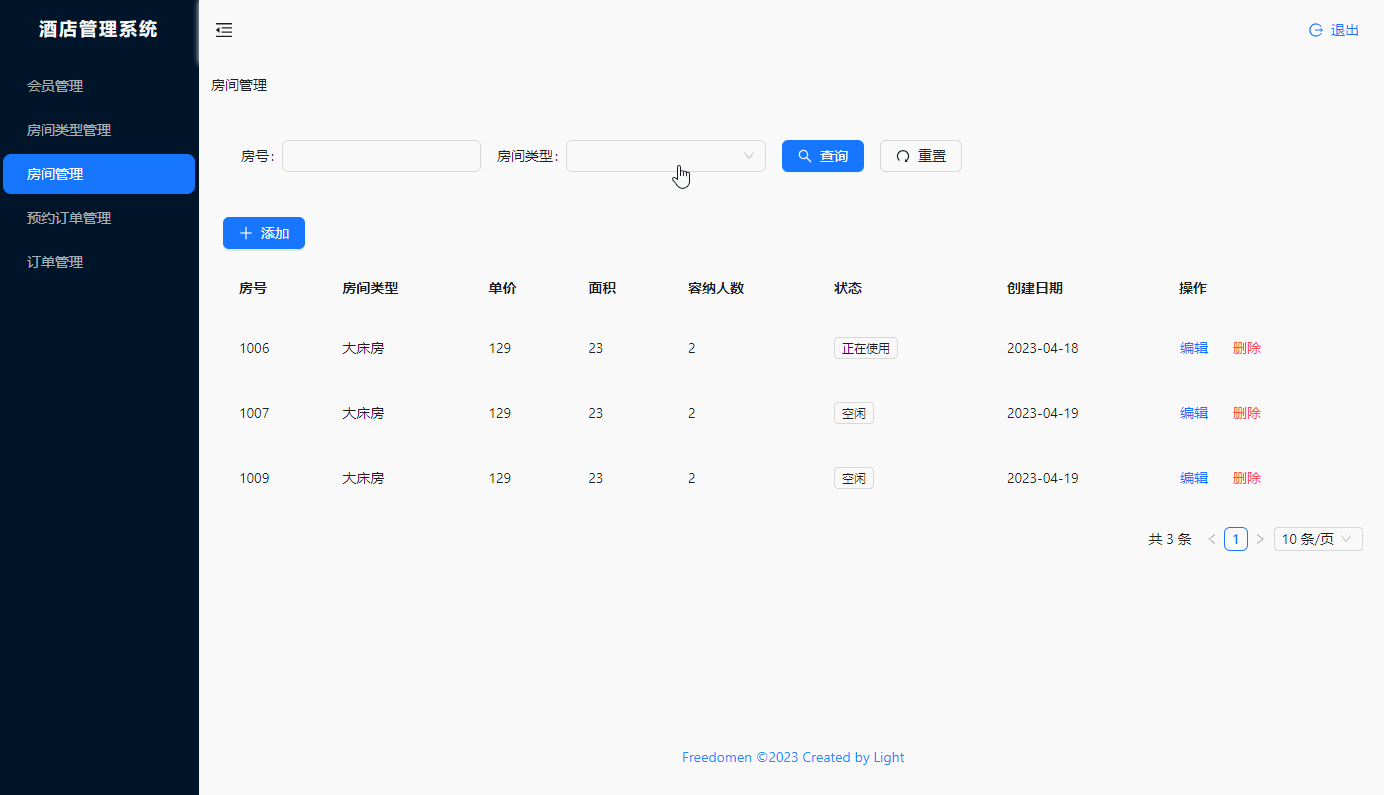Open the 房间类型 dropdown arrow
The height and width of the screenshot is (795, 1384).
pyautogui.click(x=749, y=156)
